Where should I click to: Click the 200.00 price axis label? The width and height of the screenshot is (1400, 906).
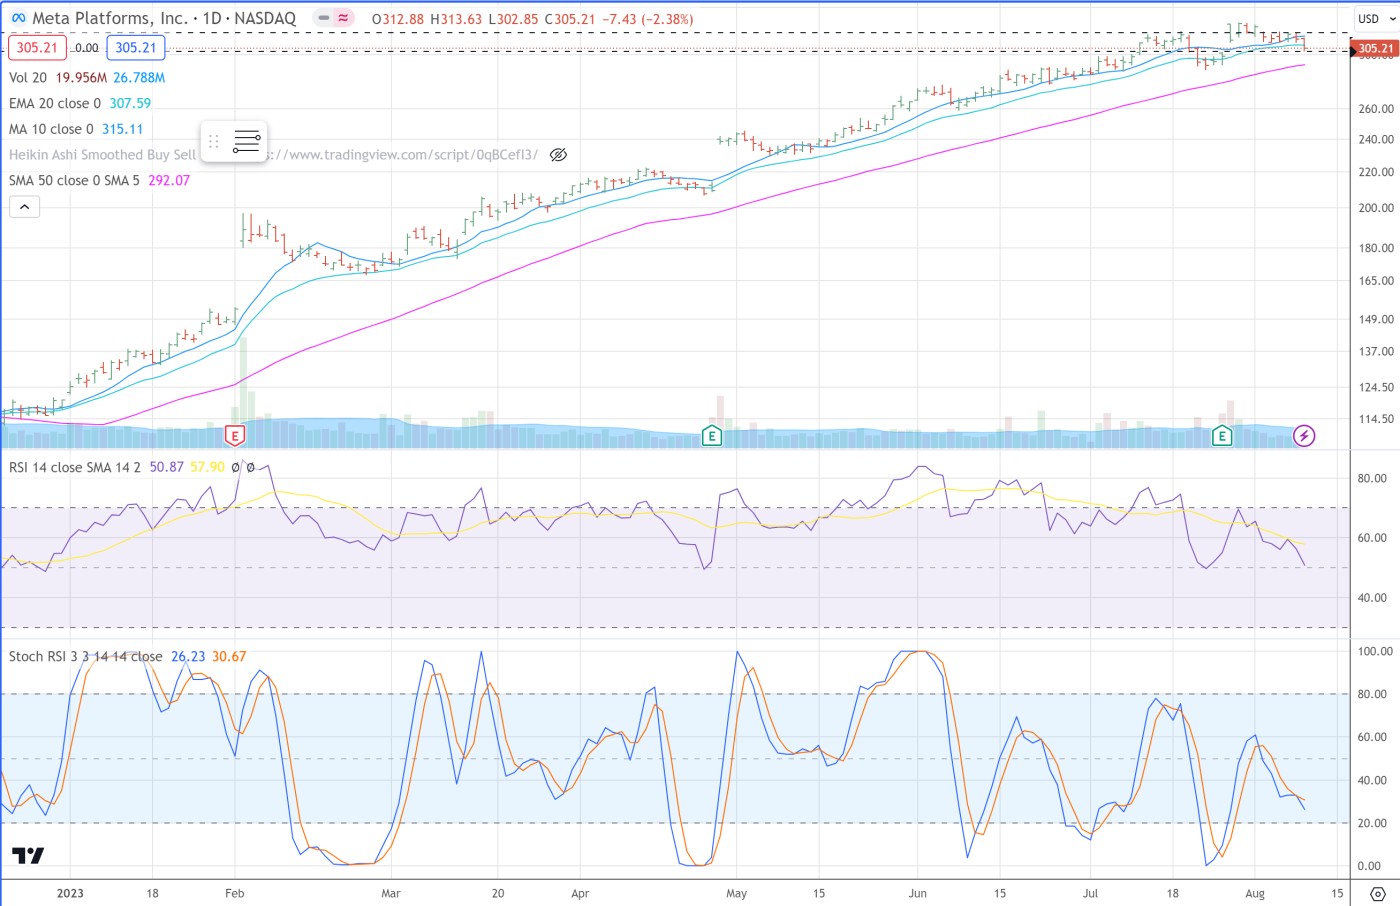coord(1376,208)
